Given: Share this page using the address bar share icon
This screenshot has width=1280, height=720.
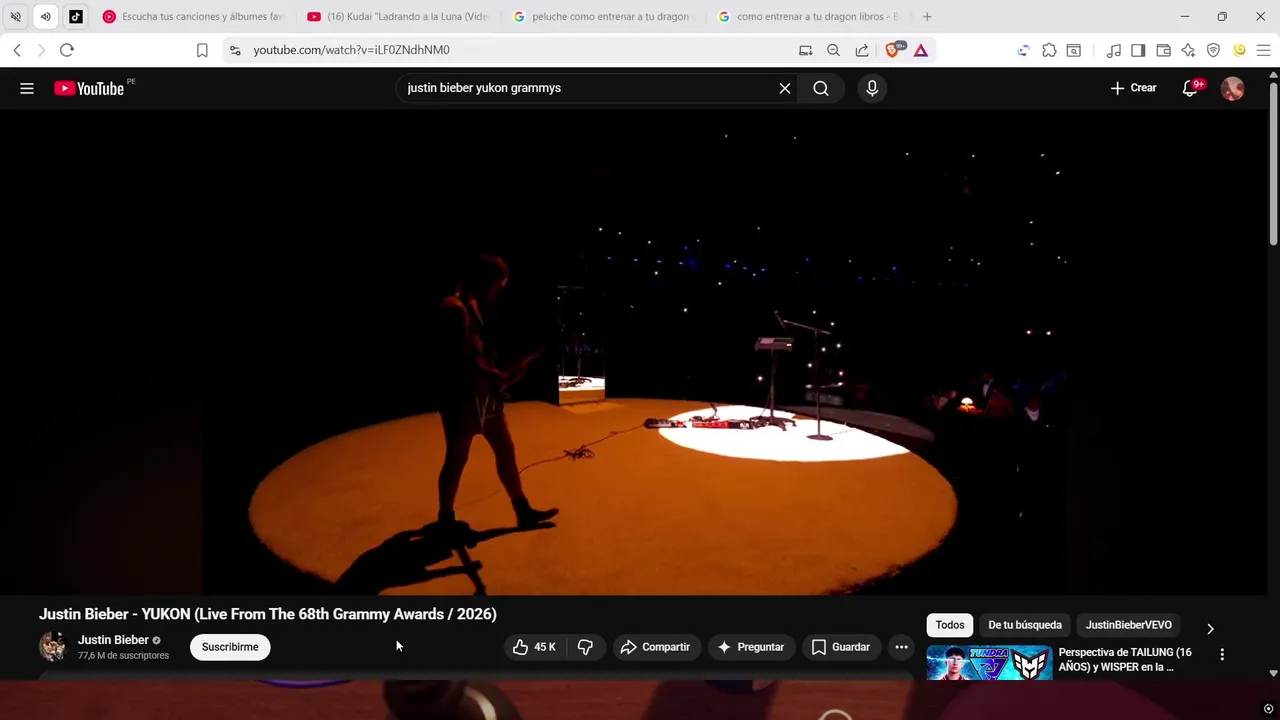Looking at the screenshot, I should pyautogui.click(x=862, y=50).
